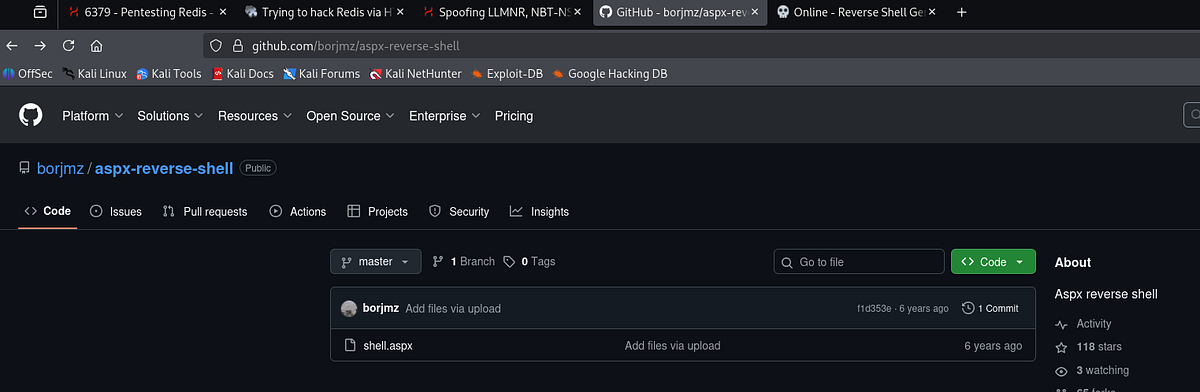The image size is (1200, 392).
Task: Open the Kali Docs bookmark
Action: (243, 73)
